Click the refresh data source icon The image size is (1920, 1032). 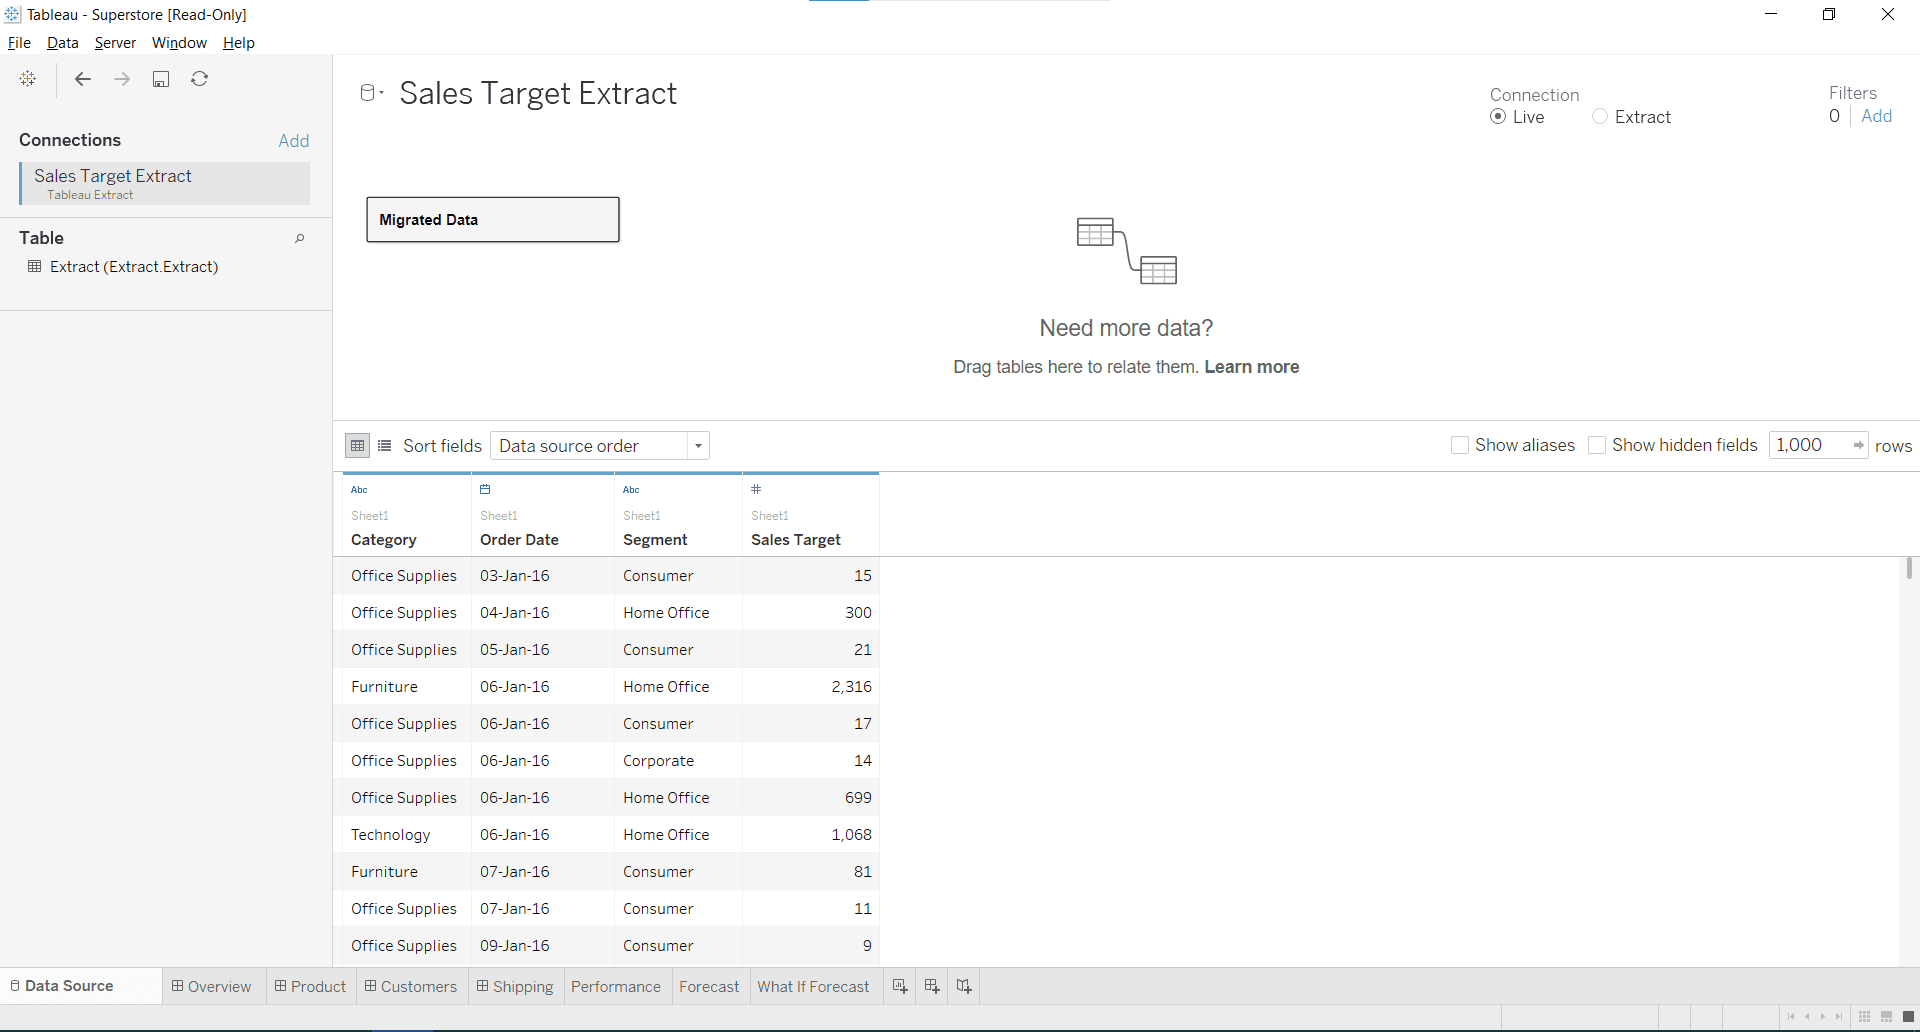[x=200, y=79]
